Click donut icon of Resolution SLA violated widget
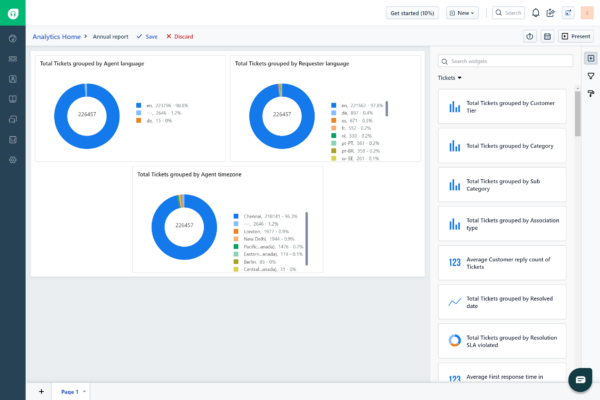Screen dimensions: 600x400 coord(455,341)
